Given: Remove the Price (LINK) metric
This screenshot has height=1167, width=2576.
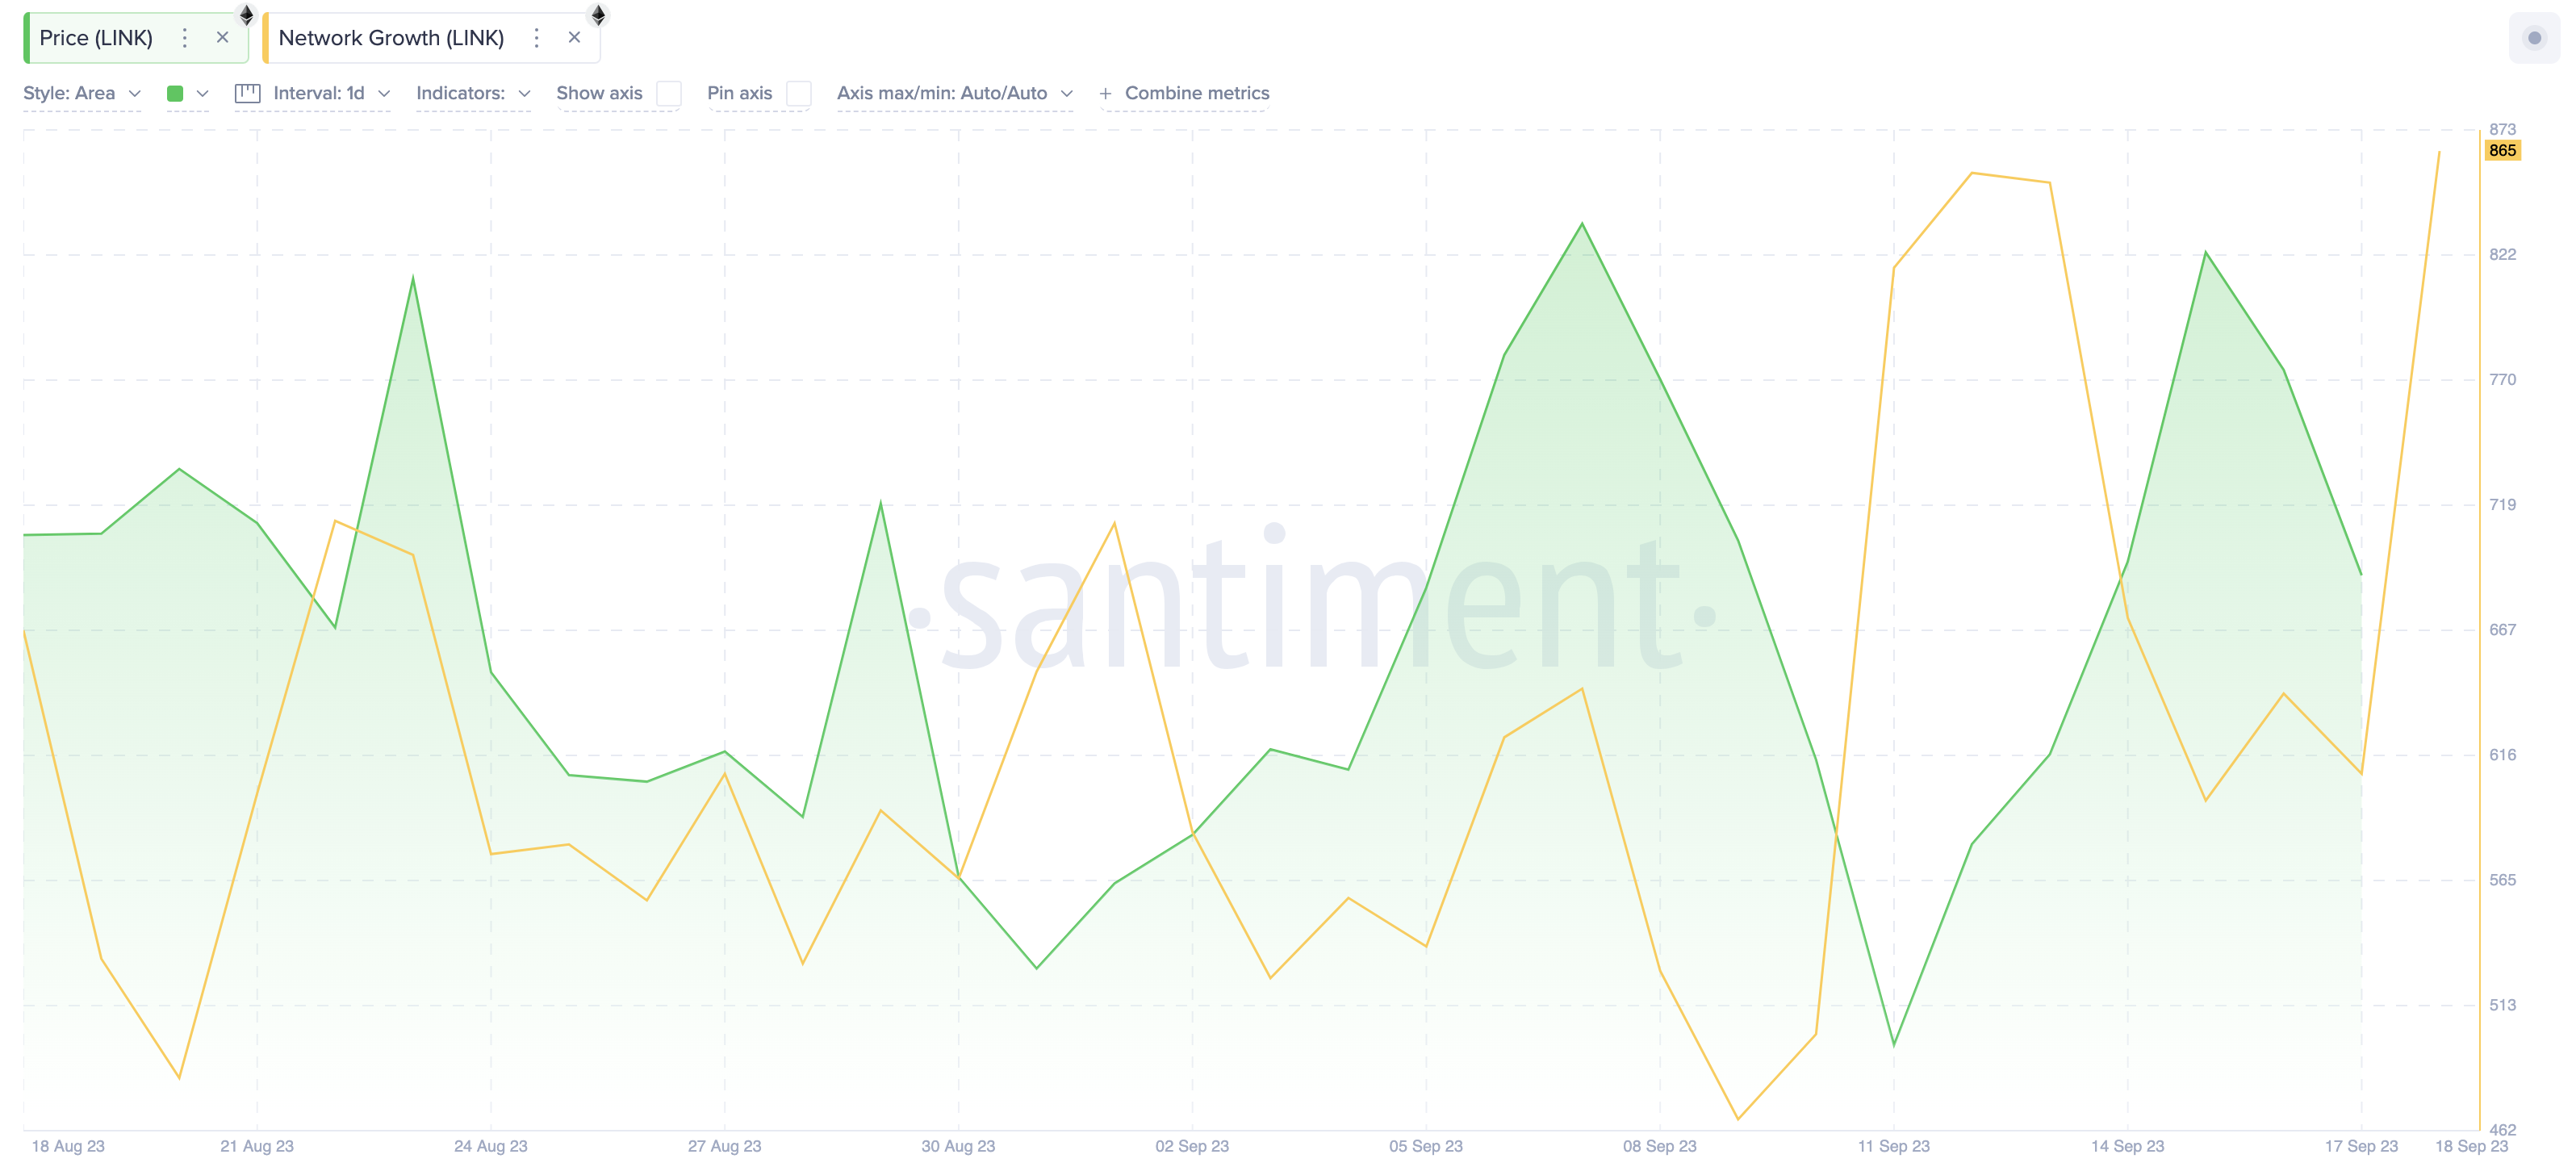Looking at the screenshot, I should [222, 38].
